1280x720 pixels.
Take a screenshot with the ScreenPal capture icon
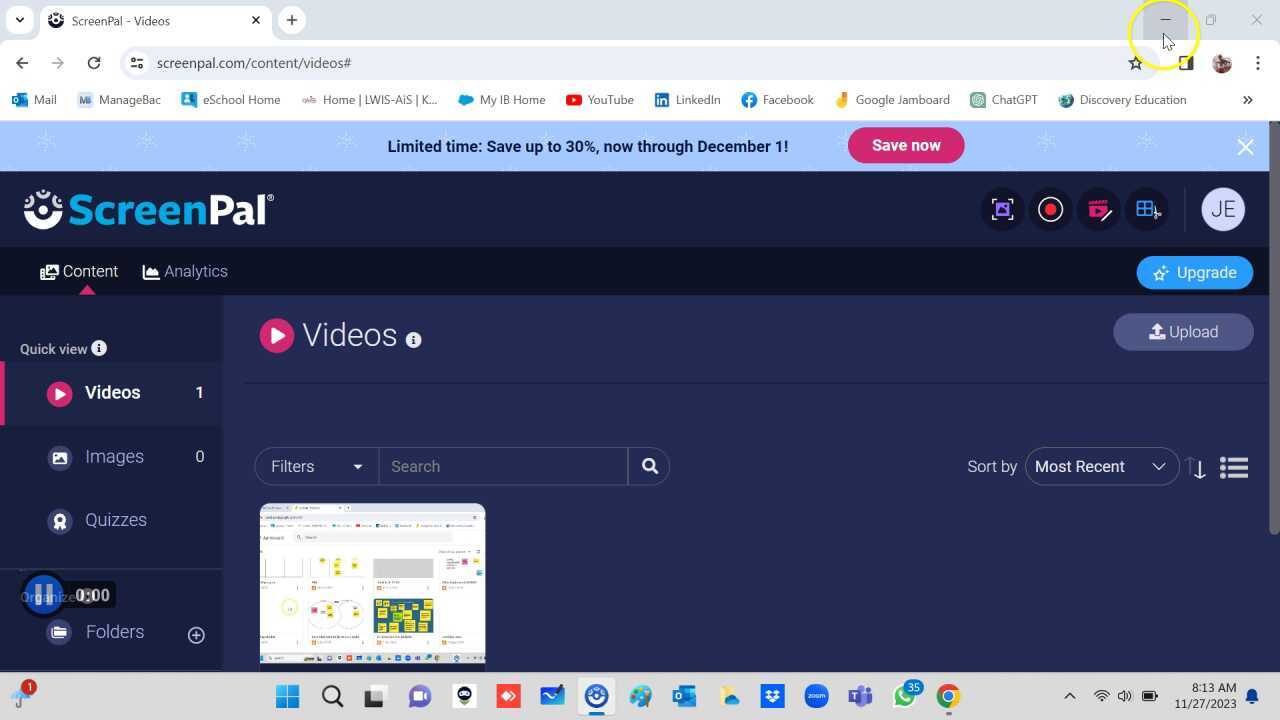(1002, 209)
